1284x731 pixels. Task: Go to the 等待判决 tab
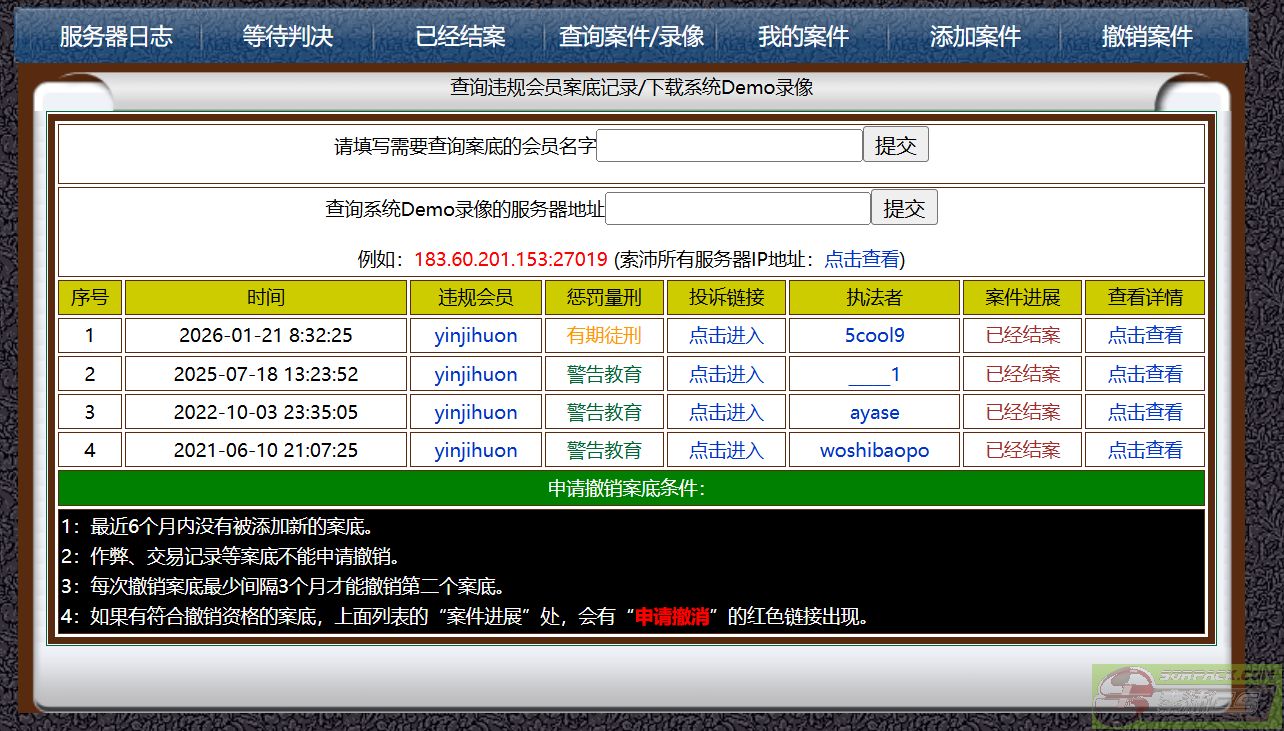tap(288, 37)
